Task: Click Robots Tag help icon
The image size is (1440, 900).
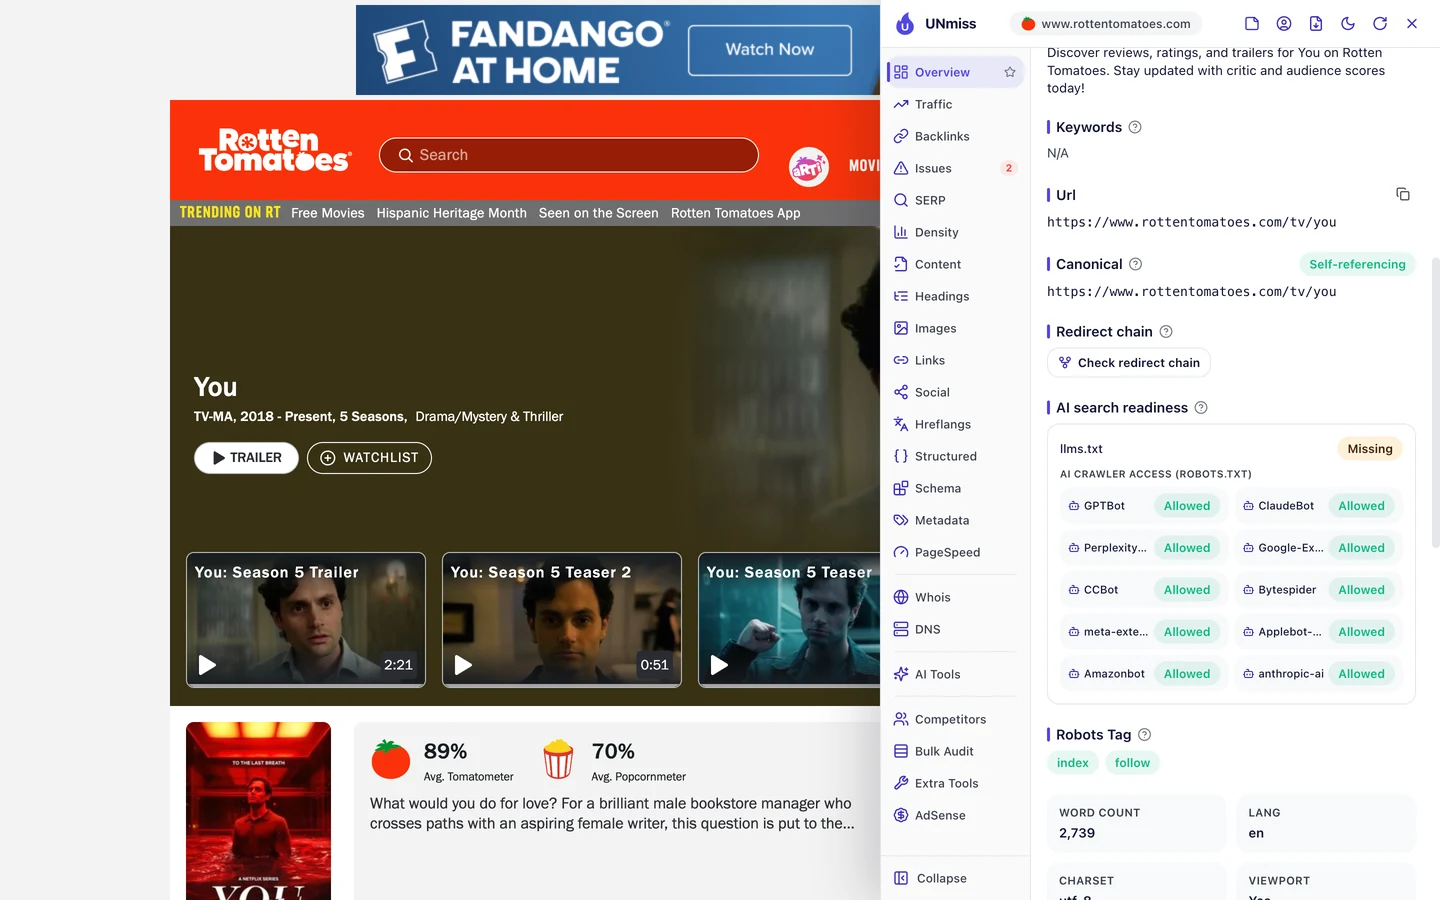Action: [1145, 735]
